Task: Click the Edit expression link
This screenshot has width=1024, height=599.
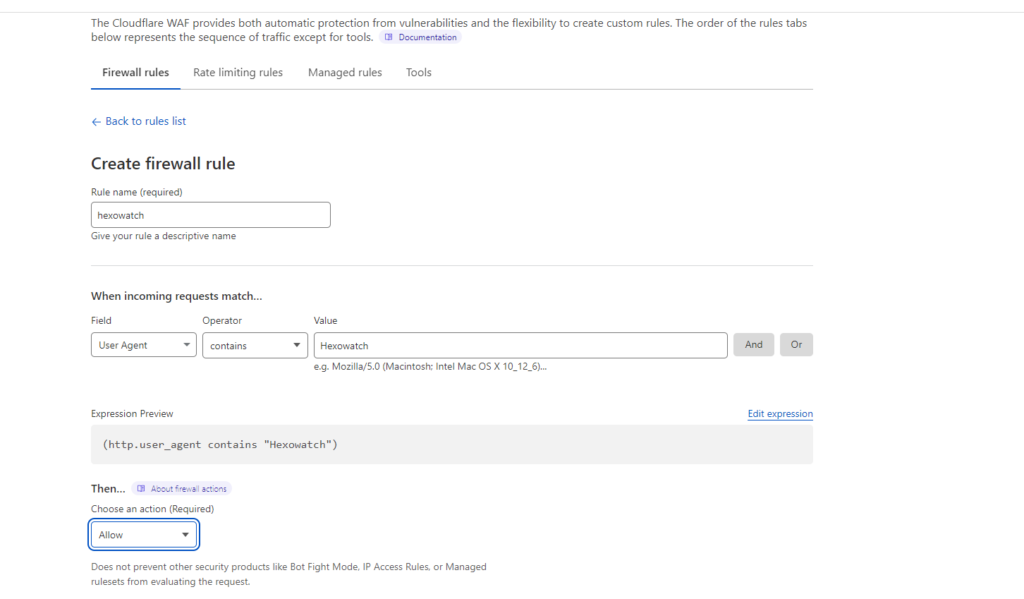Action: [780, 413]
